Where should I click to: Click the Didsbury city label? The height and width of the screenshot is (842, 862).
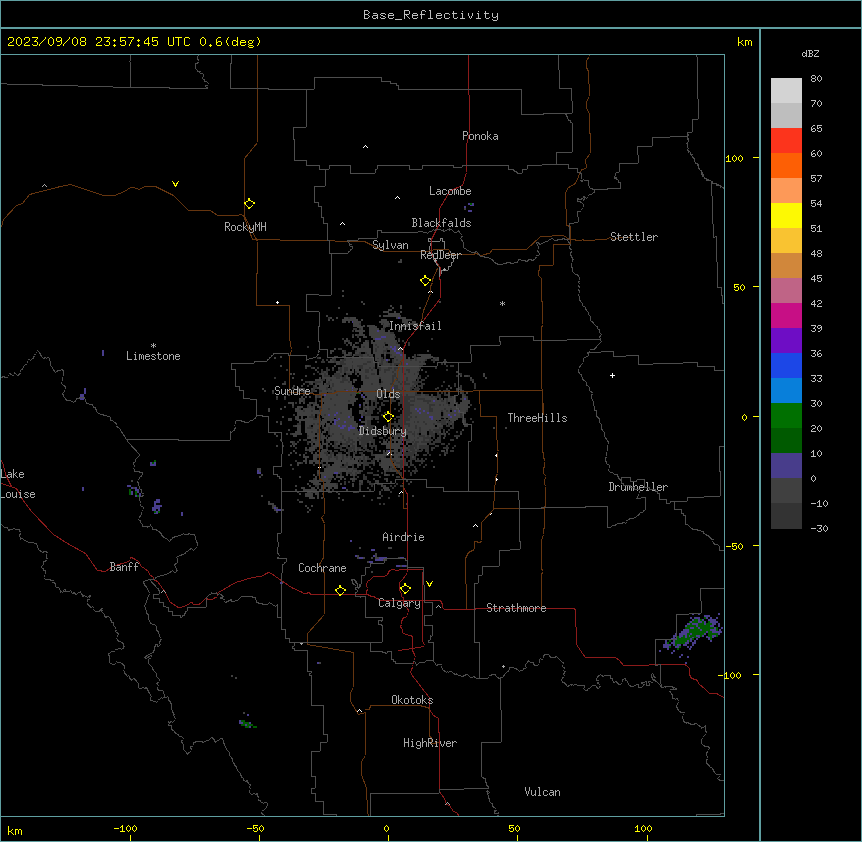pos(383,431)
